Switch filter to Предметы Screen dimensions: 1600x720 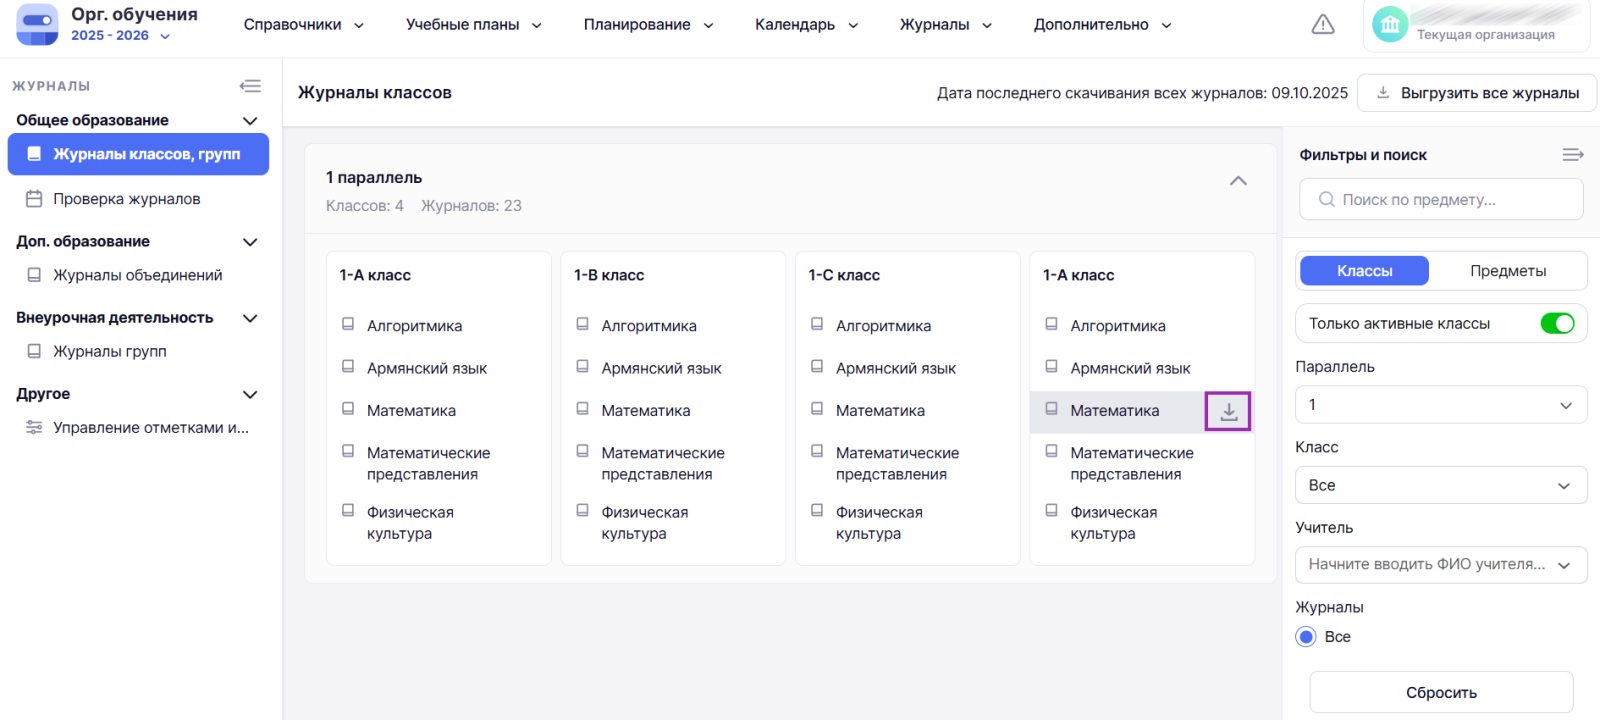click(x=1507, y=271)
